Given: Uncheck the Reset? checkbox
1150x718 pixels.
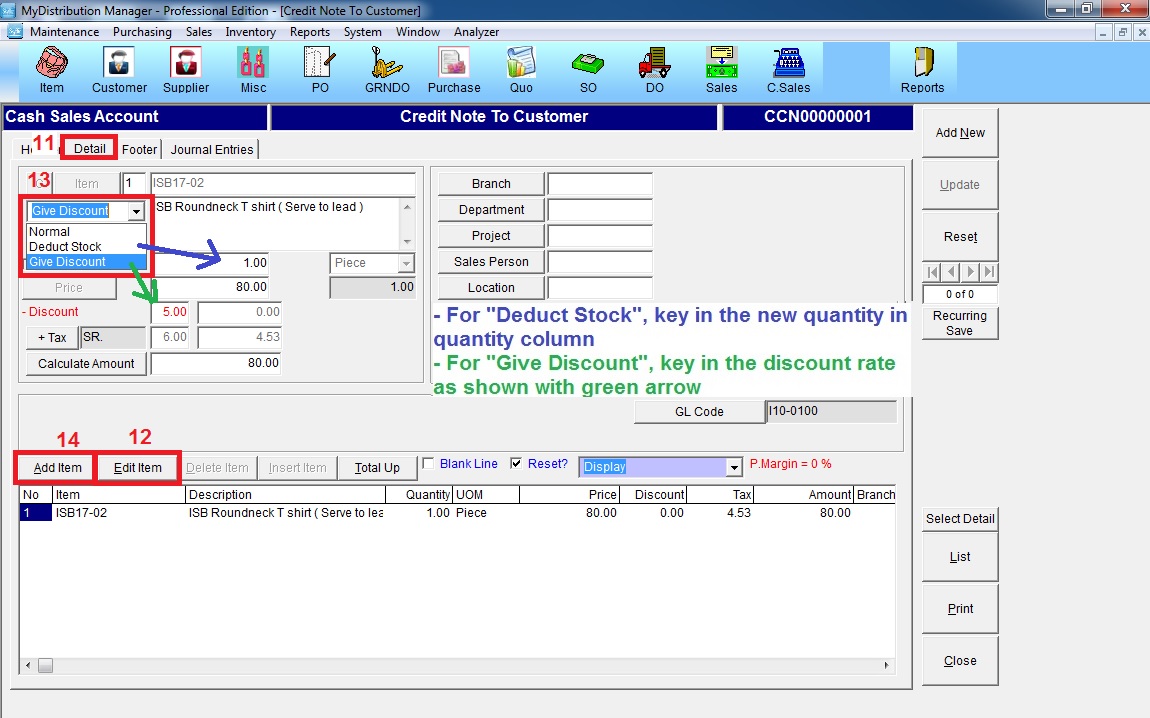Looking at the screenshot, I should coord(516,464).
